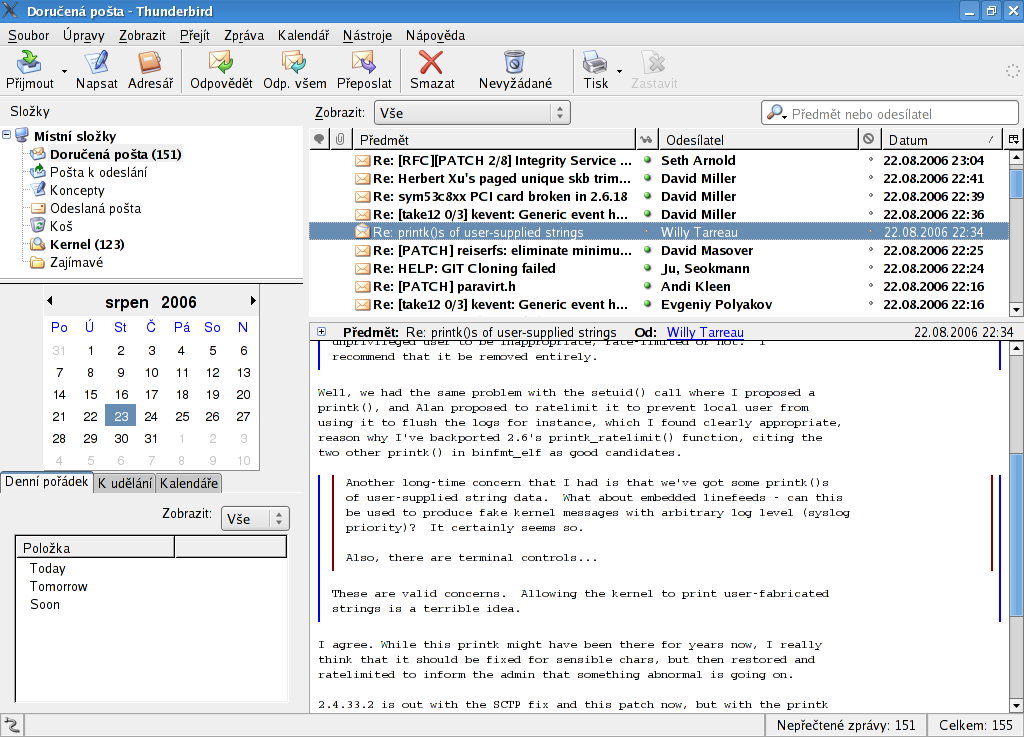The image size is (1024, 737).
Task: Sort by junk status column icon
Action: [869, 139]
